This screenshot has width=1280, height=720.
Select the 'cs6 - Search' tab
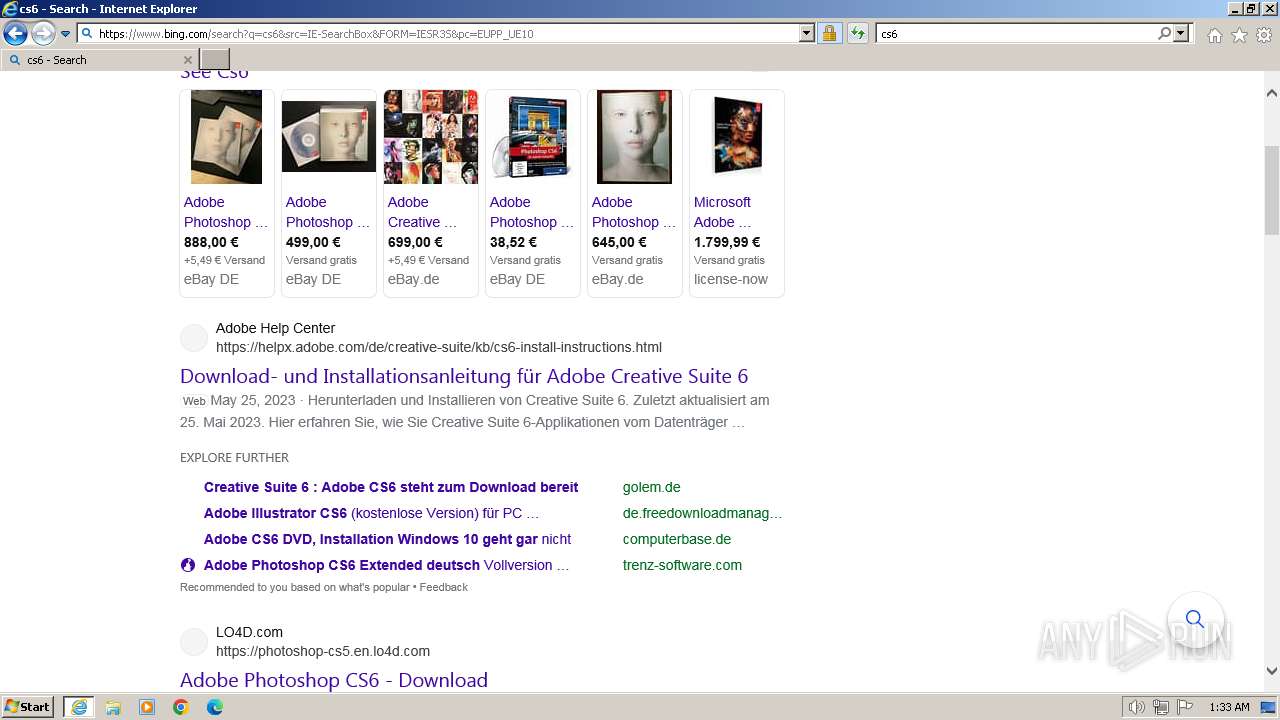(x=100, y=60)
